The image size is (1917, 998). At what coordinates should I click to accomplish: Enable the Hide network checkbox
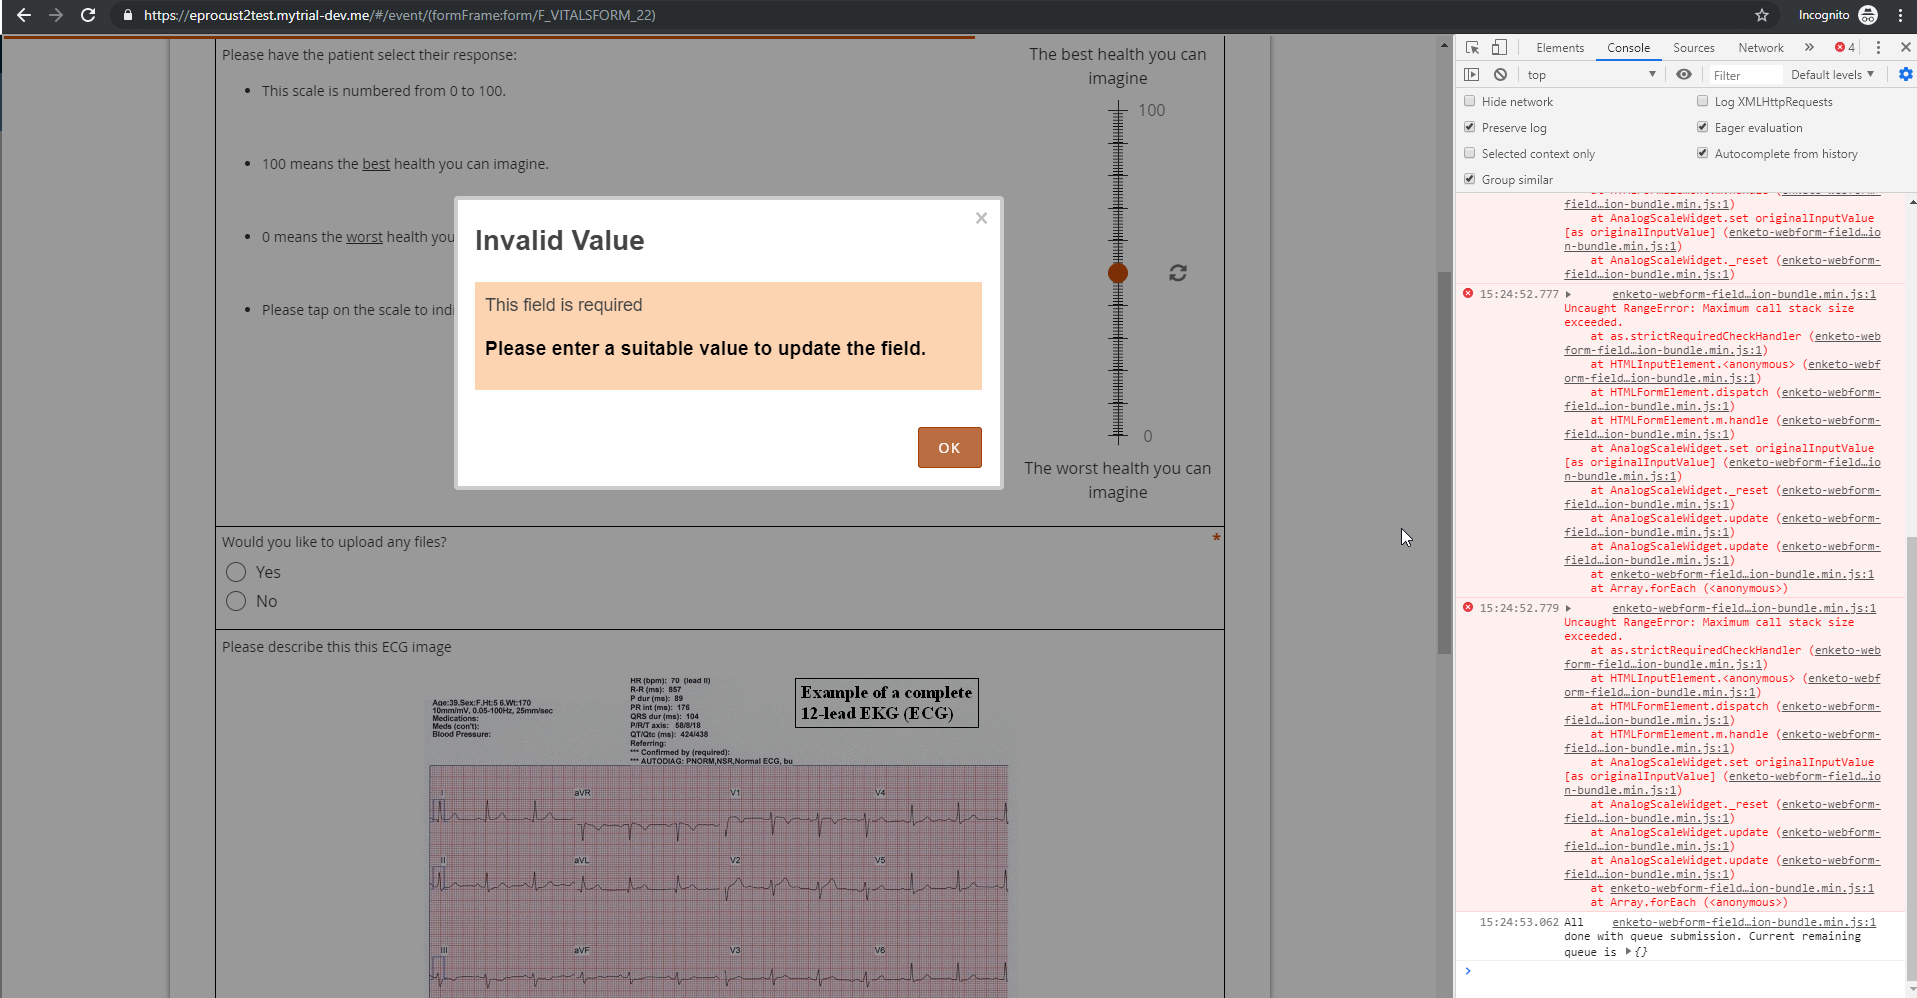click(1470, 101)
